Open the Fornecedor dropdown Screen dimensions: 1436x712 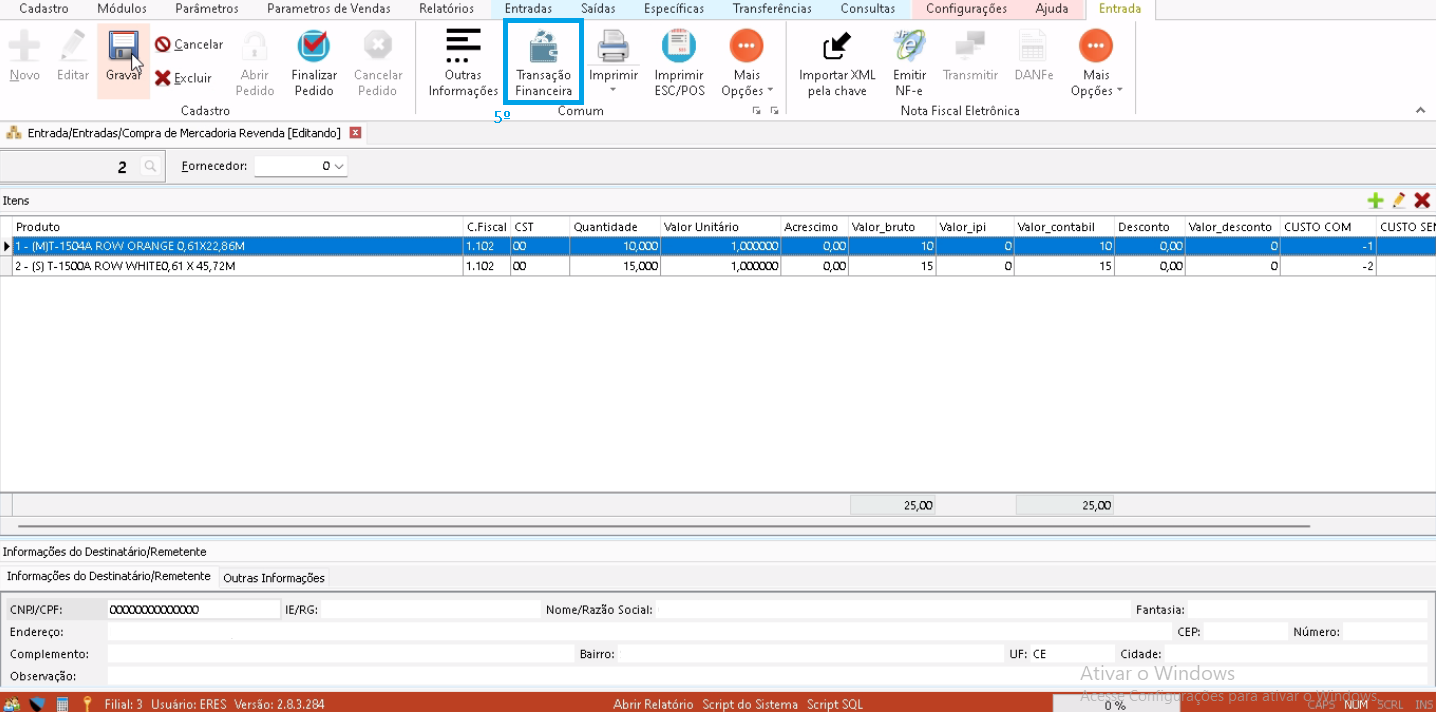coord(339,167)
